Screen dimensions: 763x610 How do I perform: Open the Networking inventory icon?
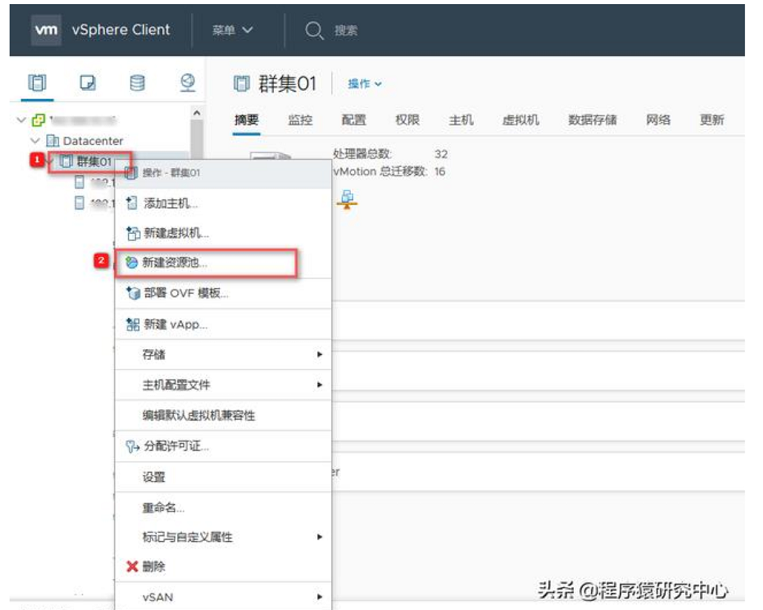188,83
